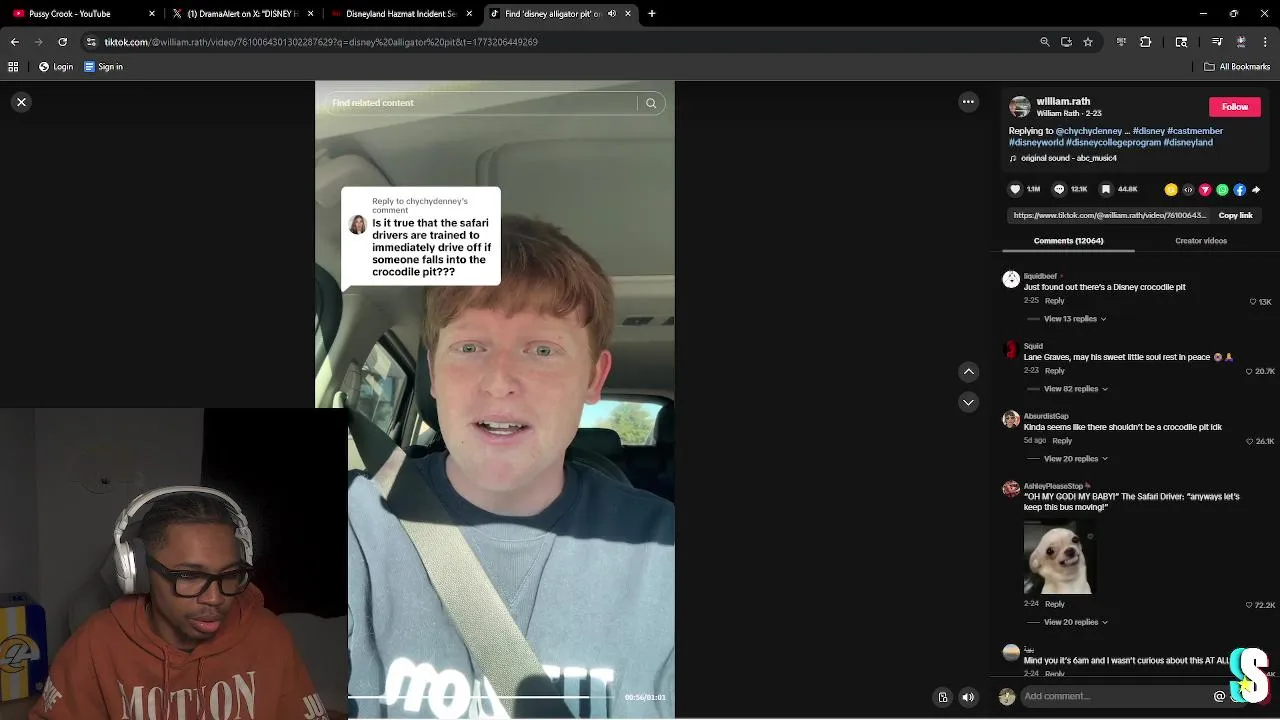1280x720 pixels.
Task: Open a new browser tab
Action: (x=651, y=14)
